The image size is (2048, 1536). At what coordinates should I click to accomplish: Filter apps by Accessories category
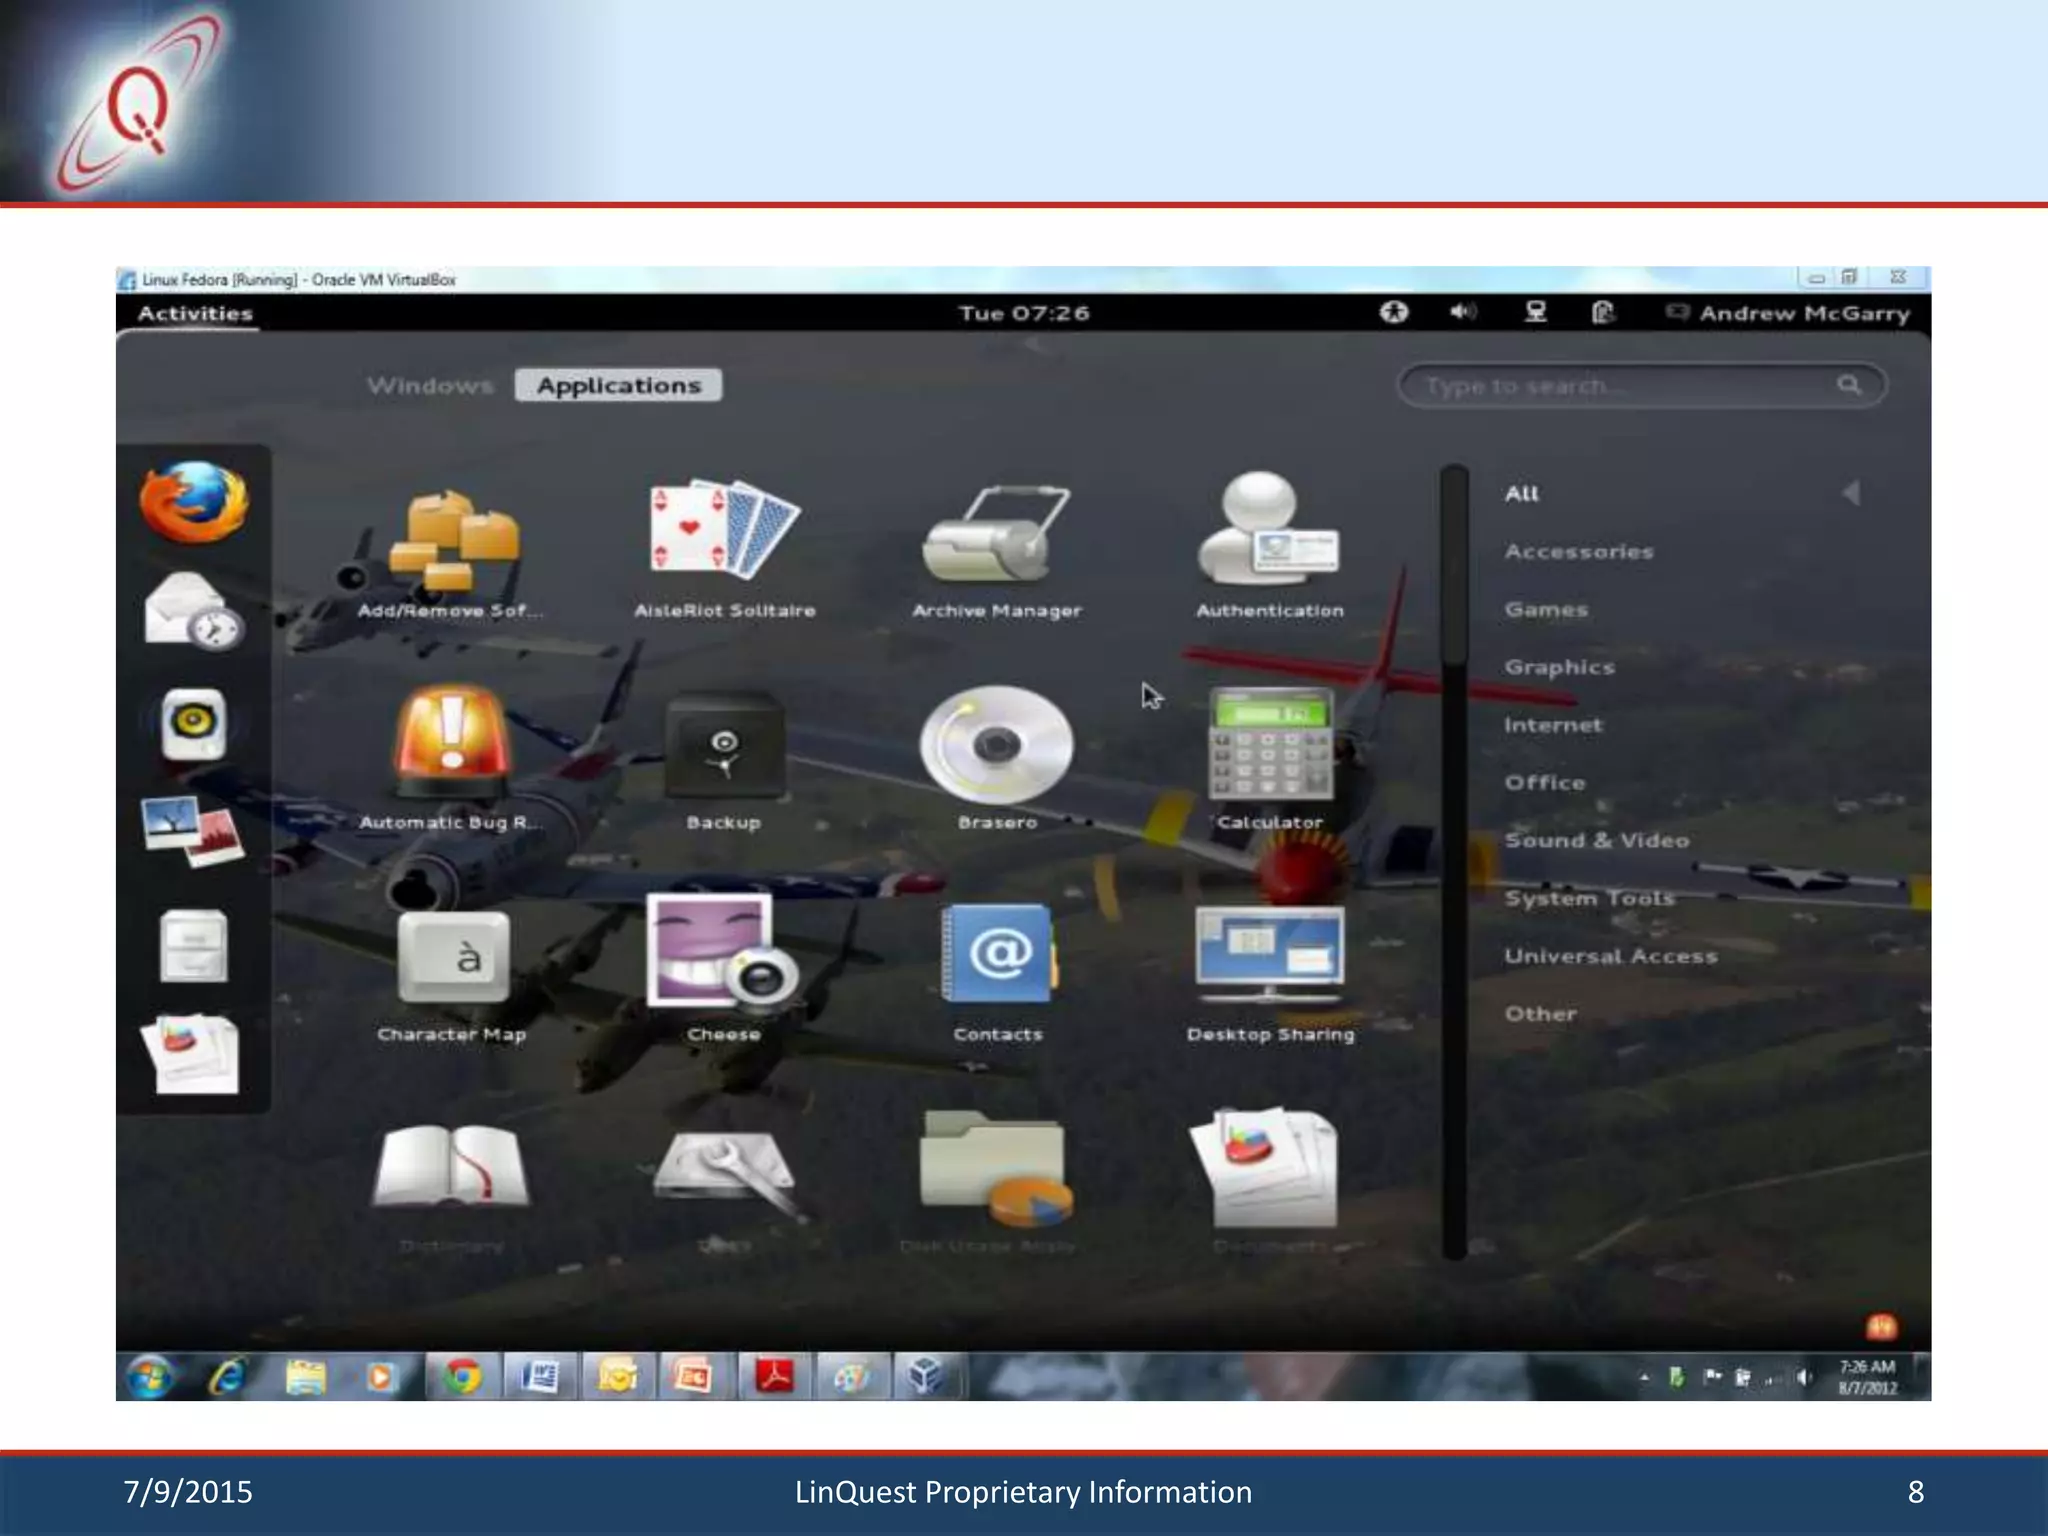[x=1578, y=551]
